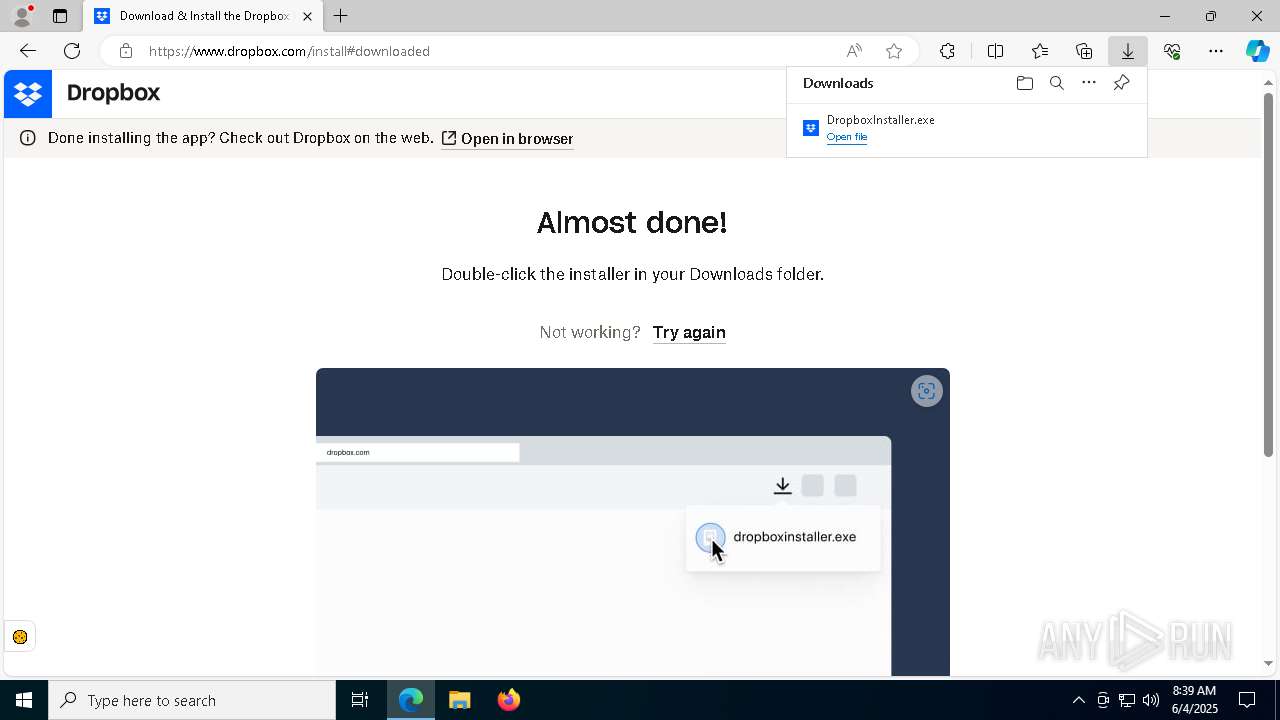Viewport: 1280px width, 720px height.
Task: Close the Download & Install Dropbox tab
Action: (307, 16)
